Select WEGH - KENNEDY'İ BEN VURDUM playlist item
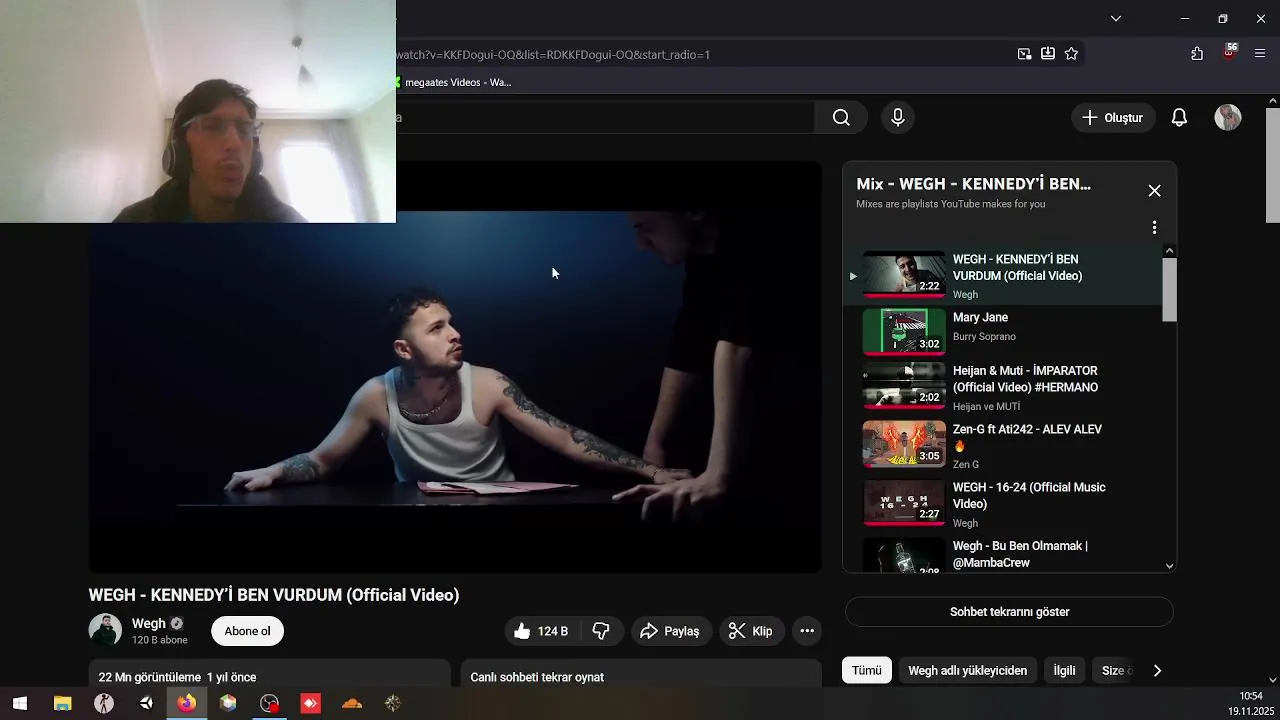 1005,275
